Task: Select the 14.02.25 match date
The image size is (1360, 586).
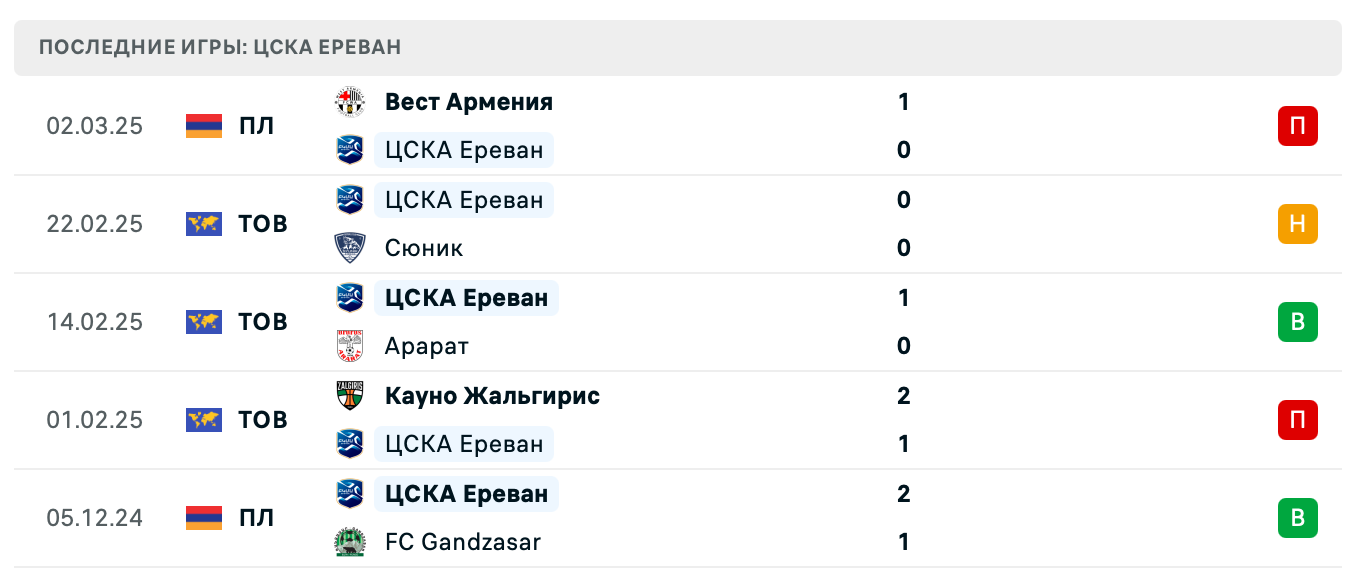Action: pos(95,322)
